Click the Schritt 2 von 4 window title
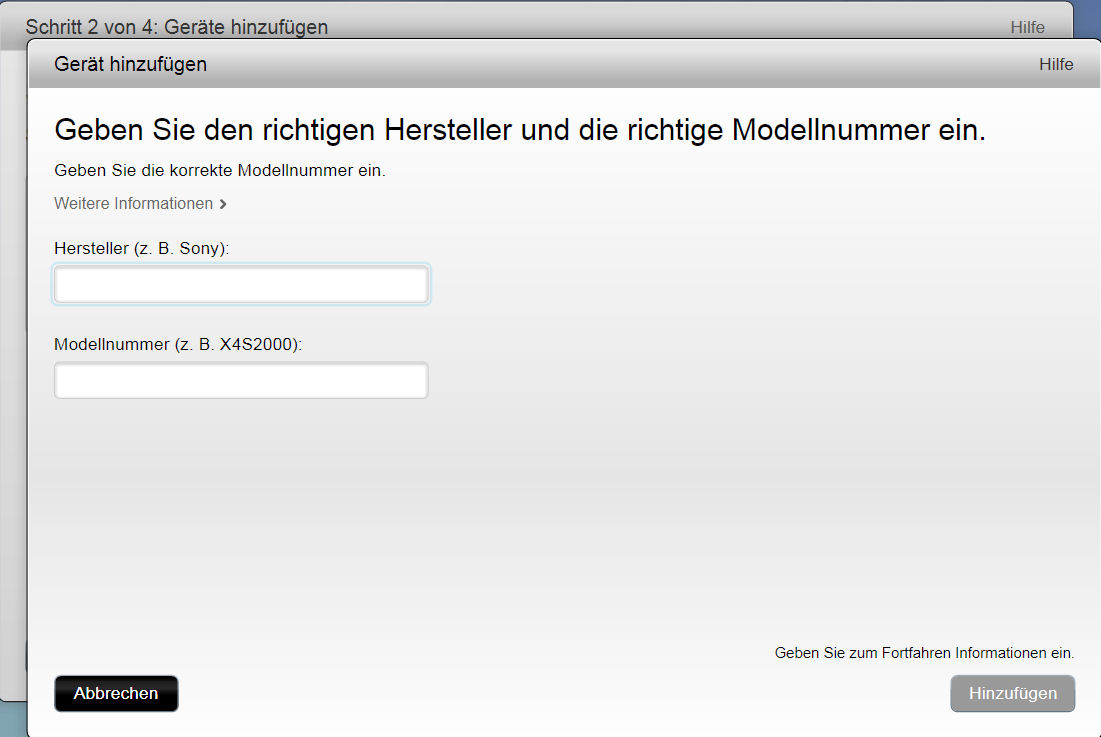Image resolution: width=1101 pixels, height=737 pixels. point(177,27)
